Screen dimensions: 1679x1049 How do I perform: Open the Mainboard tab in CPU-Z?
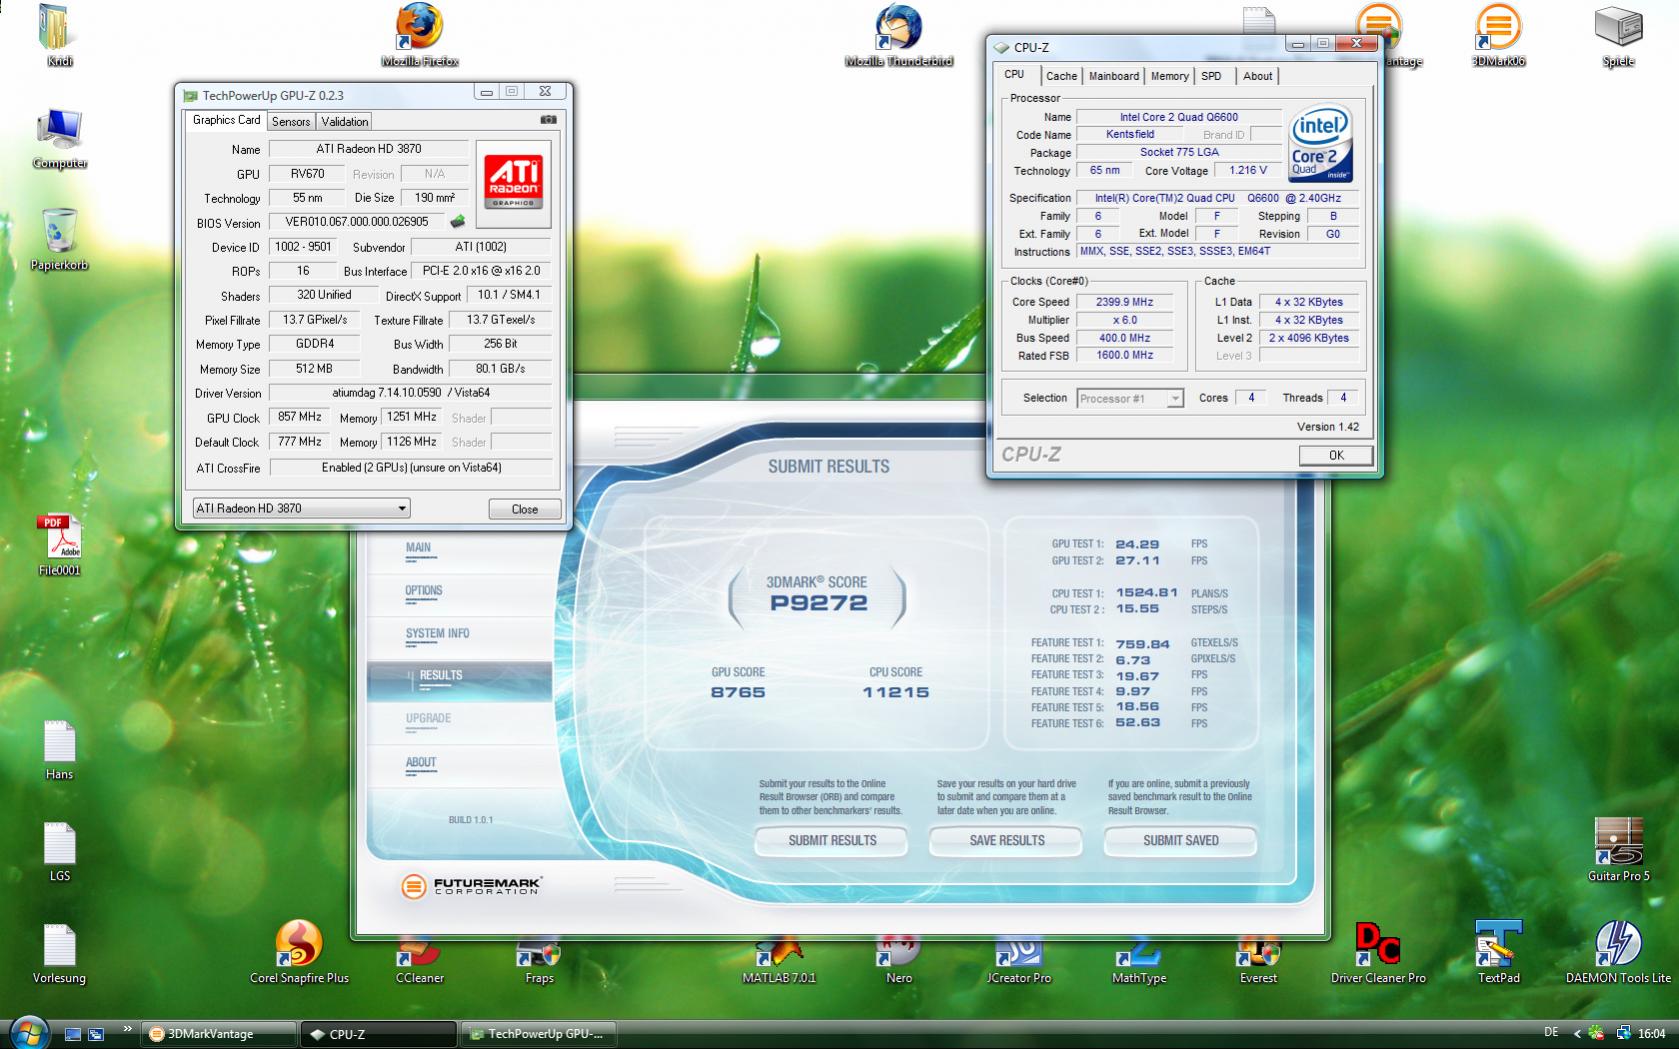click(1114, 76)
